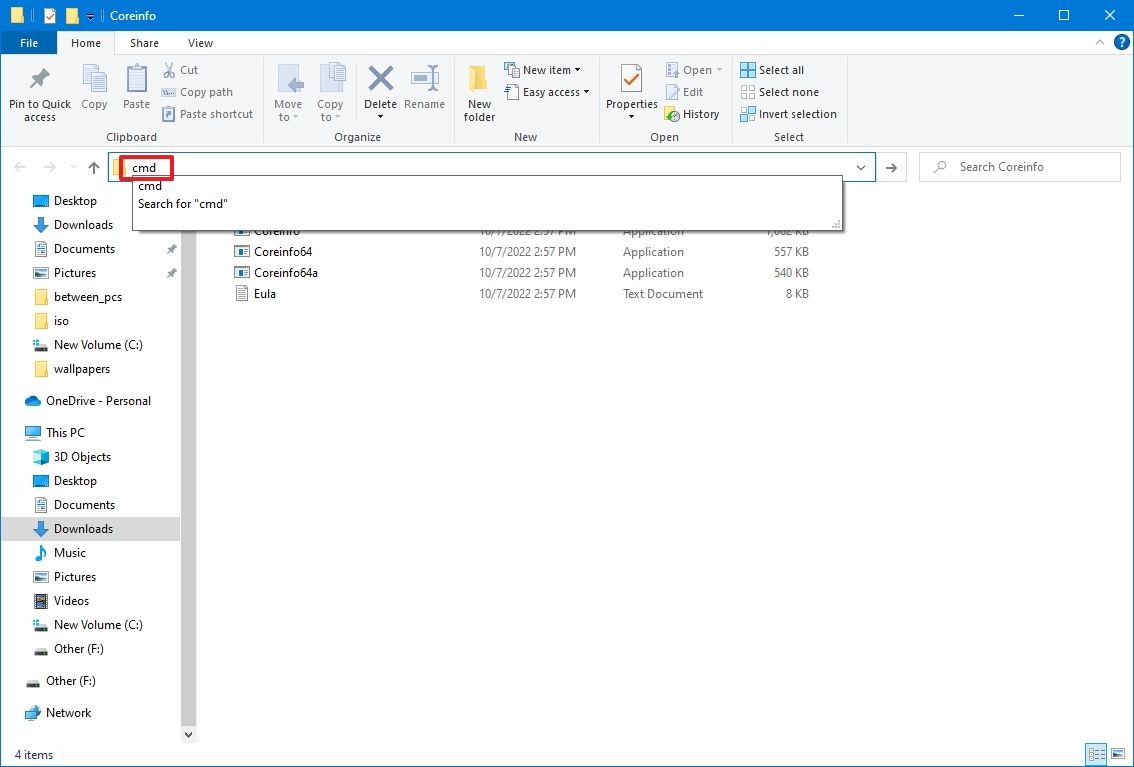Create a New folder from ribbon

pyautogui.click(x=479, y=80)
